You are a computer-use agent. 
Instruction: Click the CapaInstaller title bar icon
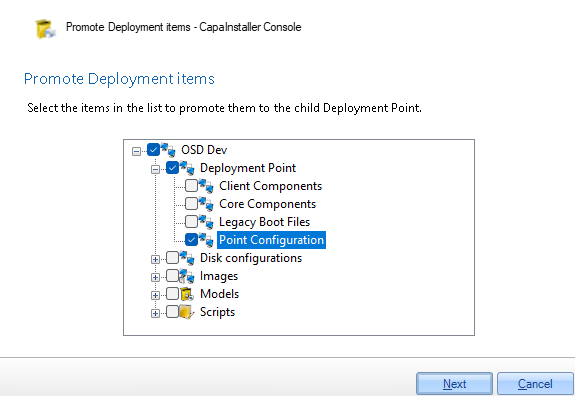45,29
